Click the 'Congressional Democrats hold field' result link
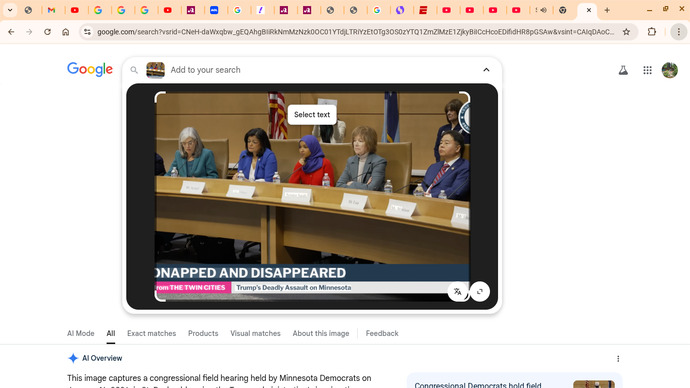This screenshot has width=690, height=388. (477, 384)
